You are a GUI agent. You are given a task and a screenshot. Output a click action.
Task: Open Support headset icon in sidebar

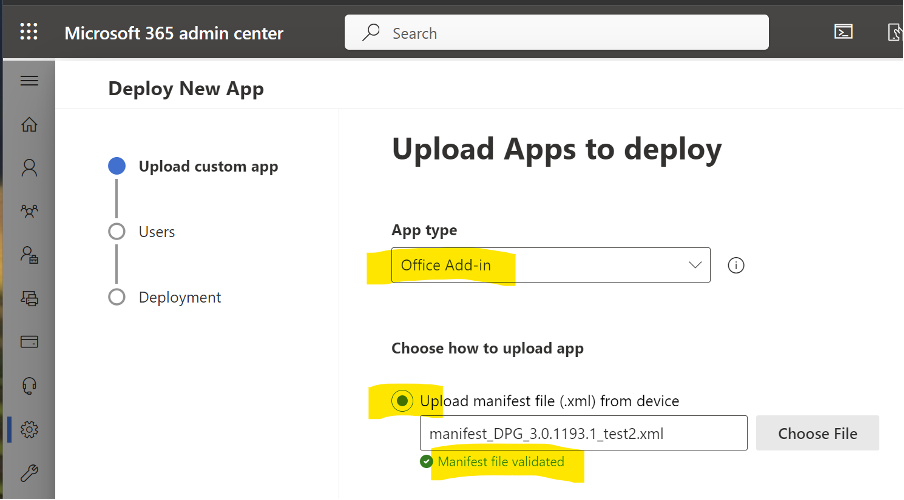[29, 386]
